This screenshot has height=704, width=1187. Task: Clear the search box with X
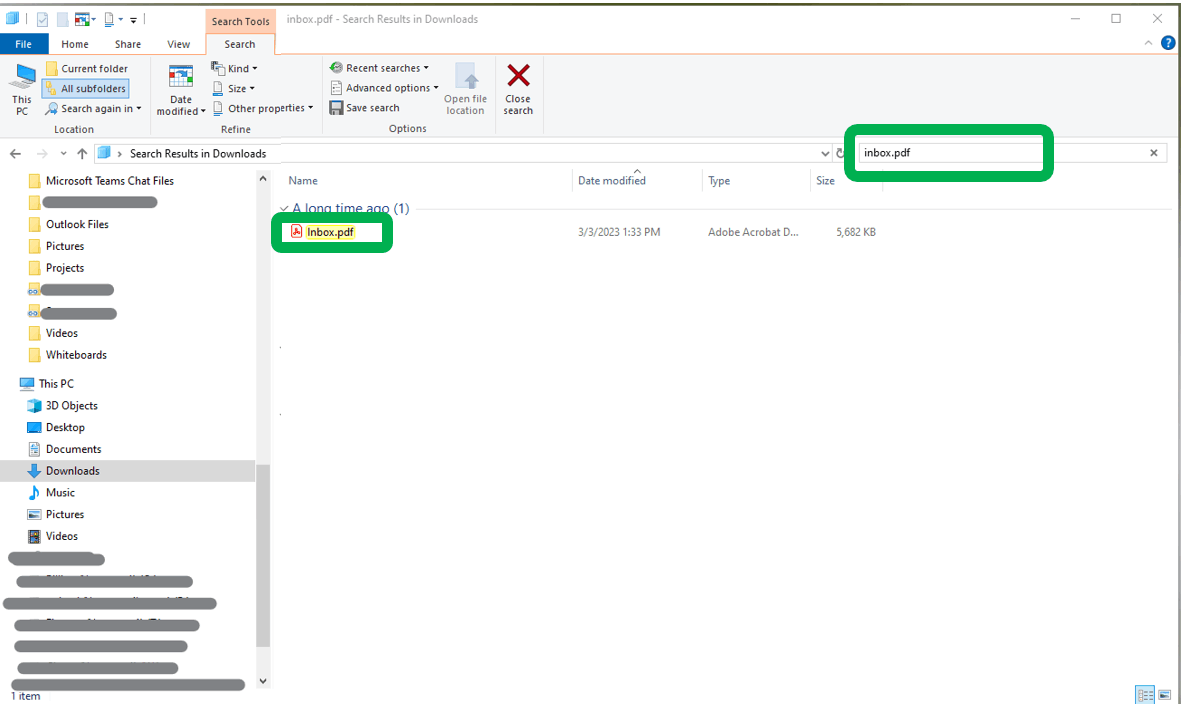[1154, 153]
